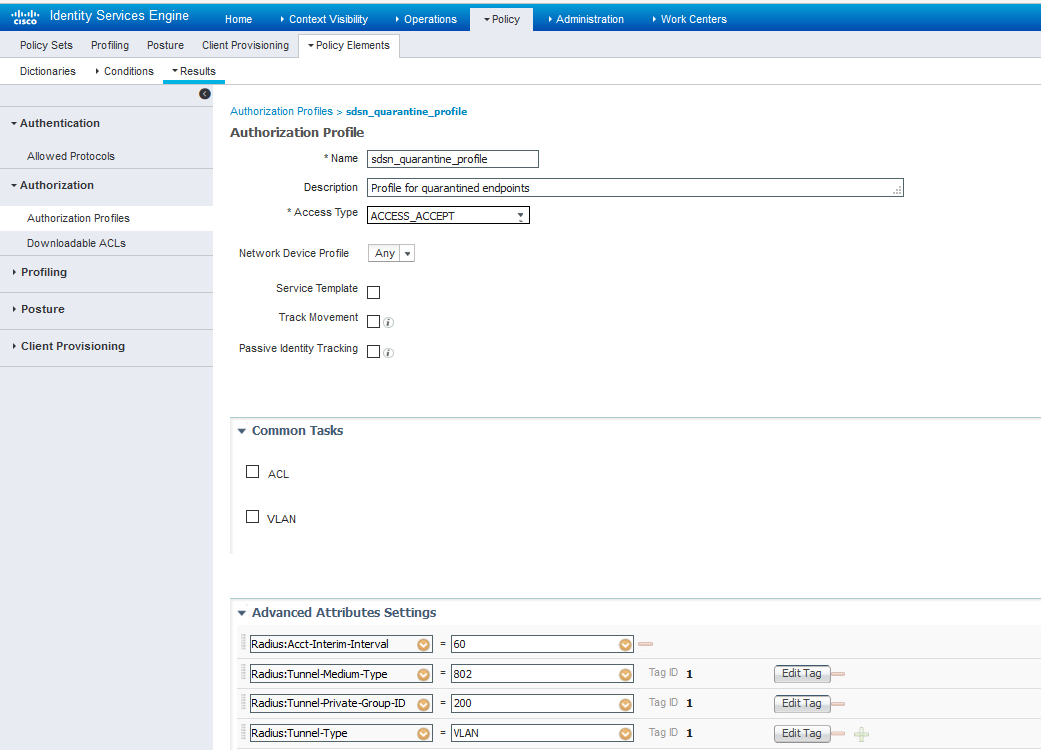Go to Authorization Profiles breadcrumb link
This screenshot has width=1041, height=751.
(281, 112)
